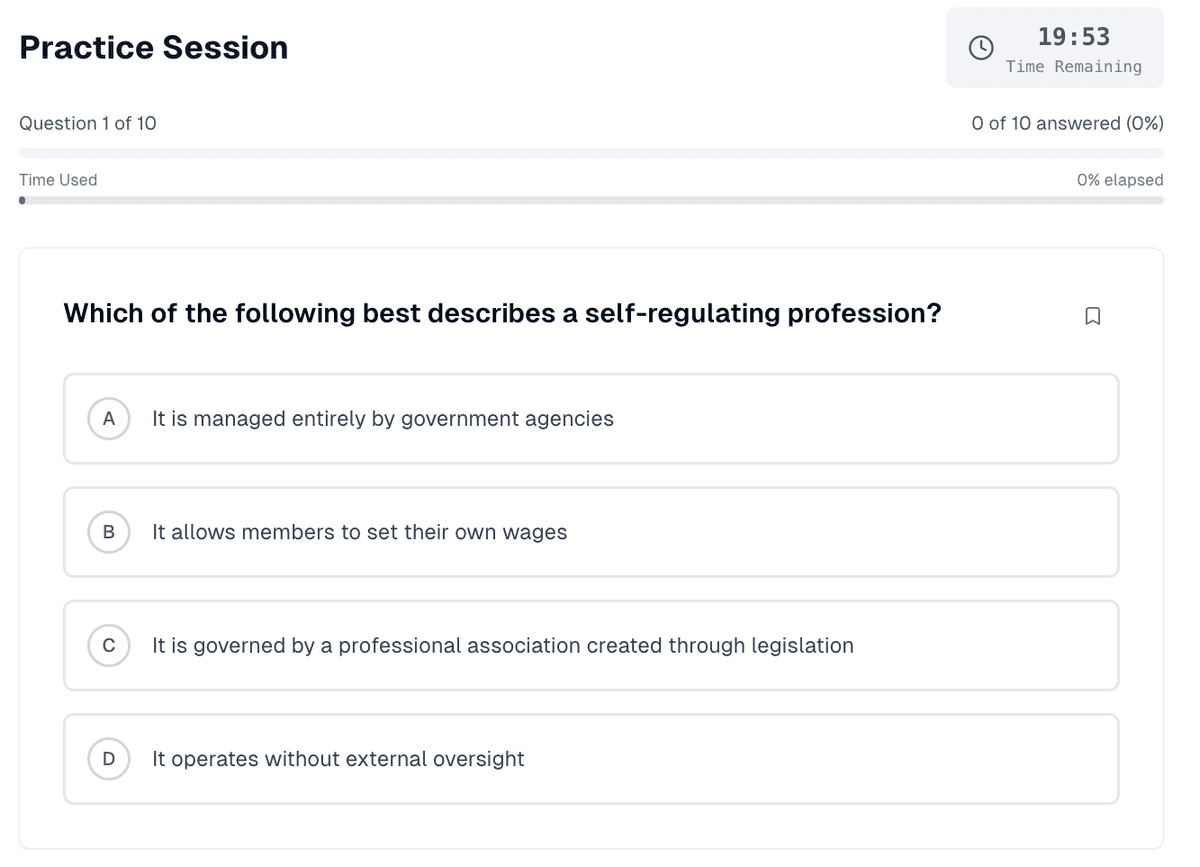The image size is (1200, 867).
Task: Choose the option B letter circle
Action: [x=109, y=532]
